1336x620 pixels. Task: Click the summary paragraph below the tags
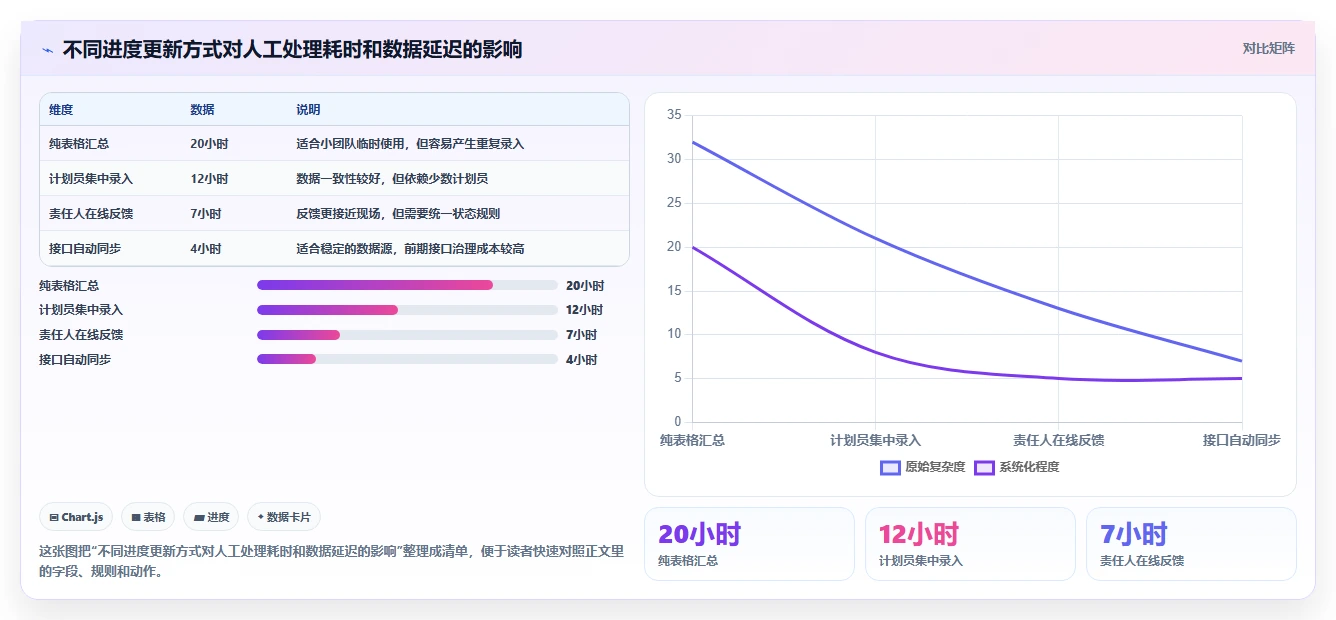point(330,561)
